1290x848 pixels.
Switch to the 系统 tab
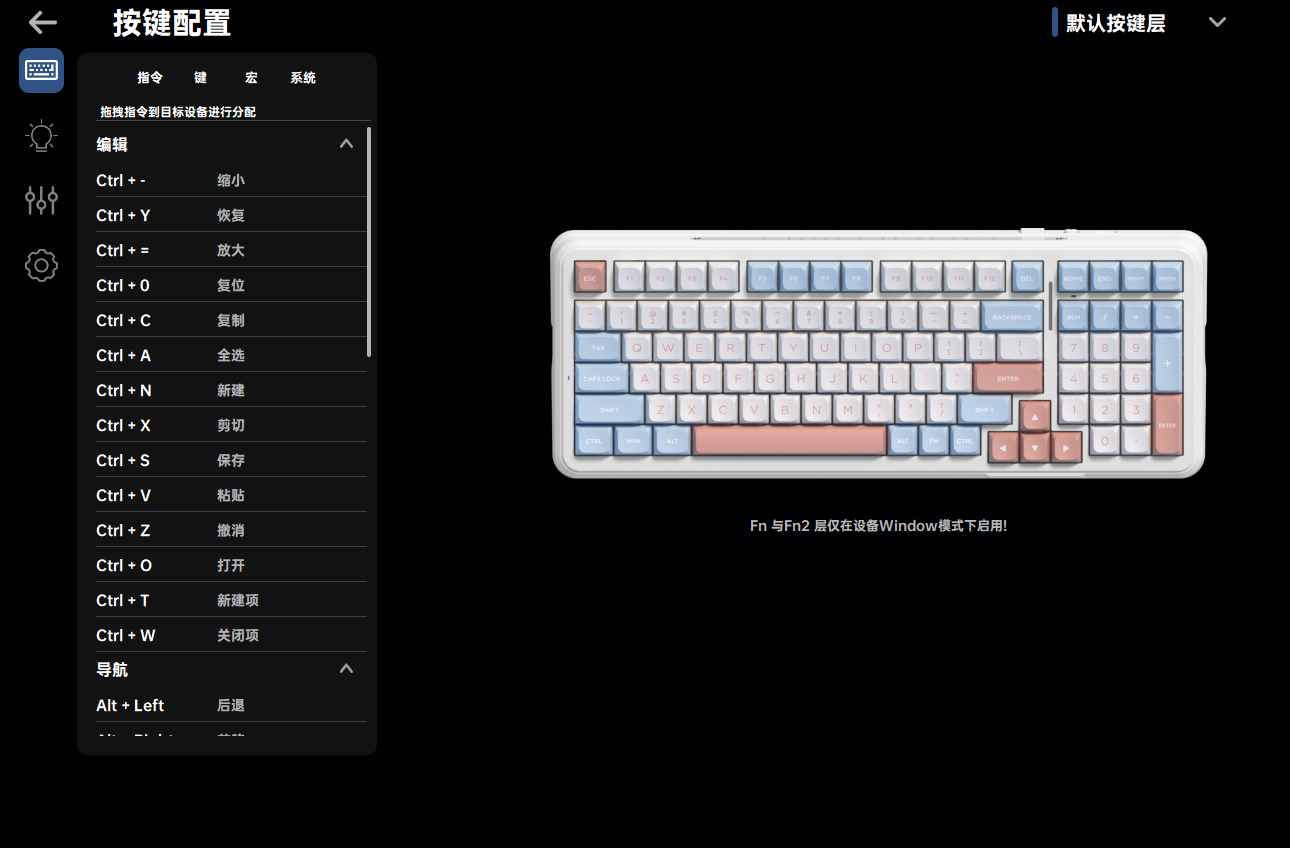click(303, 77)
